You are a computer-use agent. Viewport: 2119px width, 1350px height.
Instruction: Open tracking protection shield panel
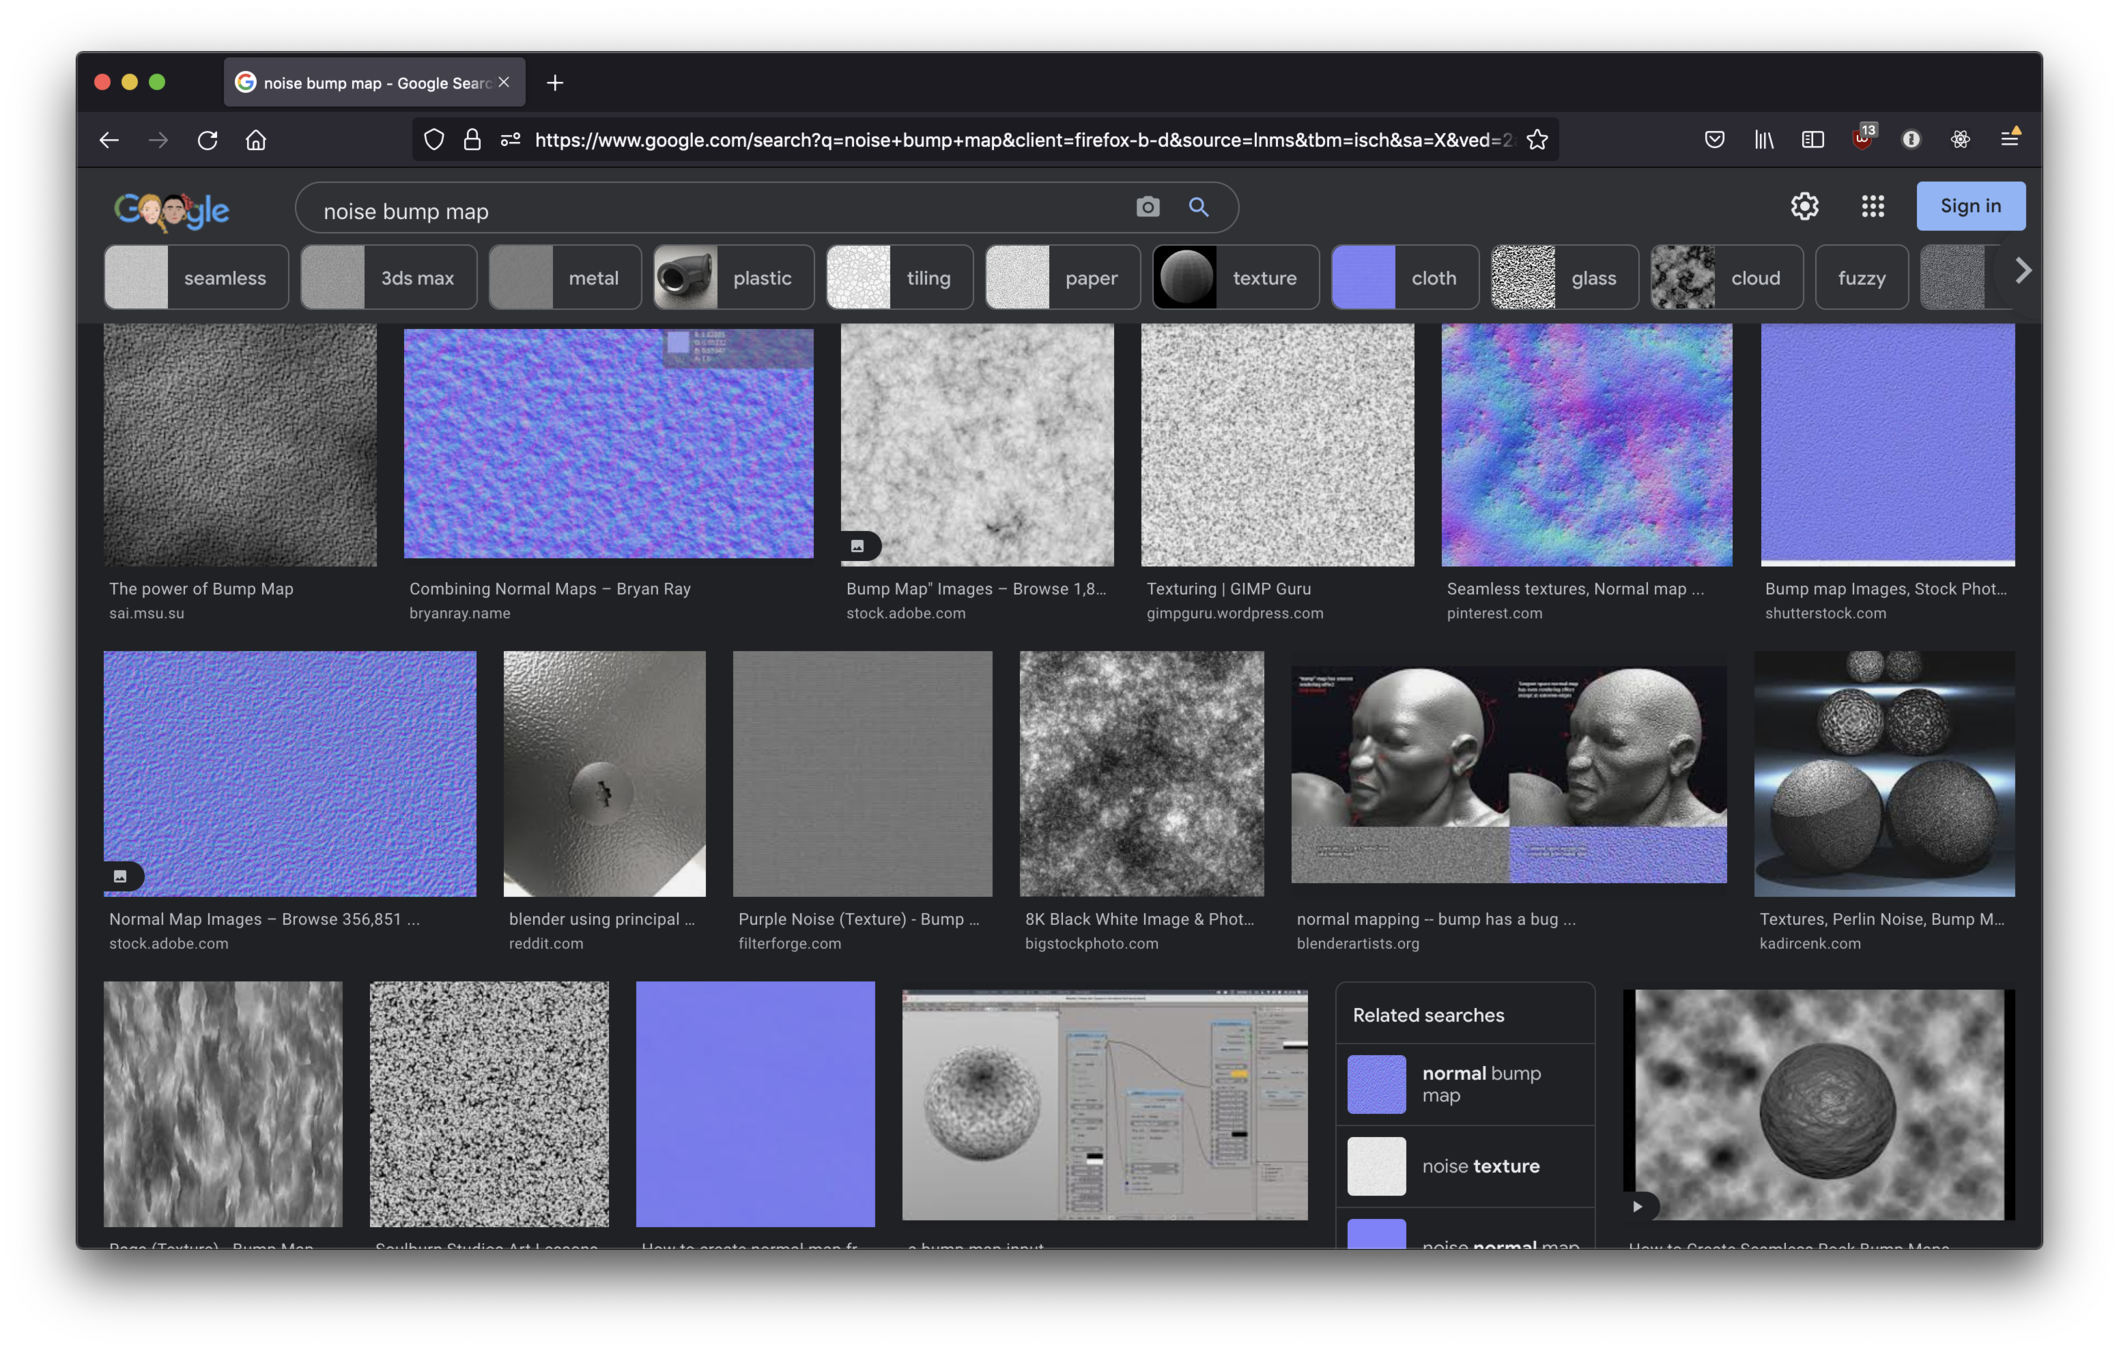433,140
